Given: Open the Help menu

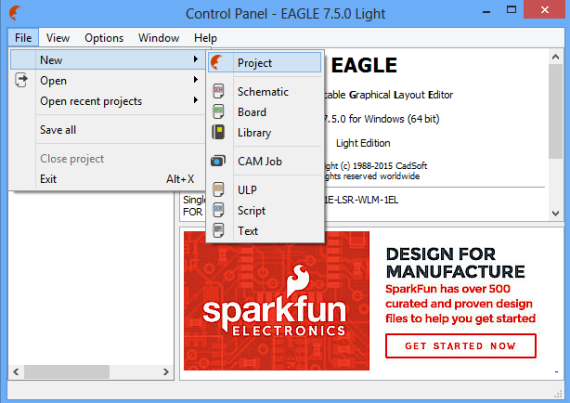Looking at the screenshot, I should [x=205, y=38].
